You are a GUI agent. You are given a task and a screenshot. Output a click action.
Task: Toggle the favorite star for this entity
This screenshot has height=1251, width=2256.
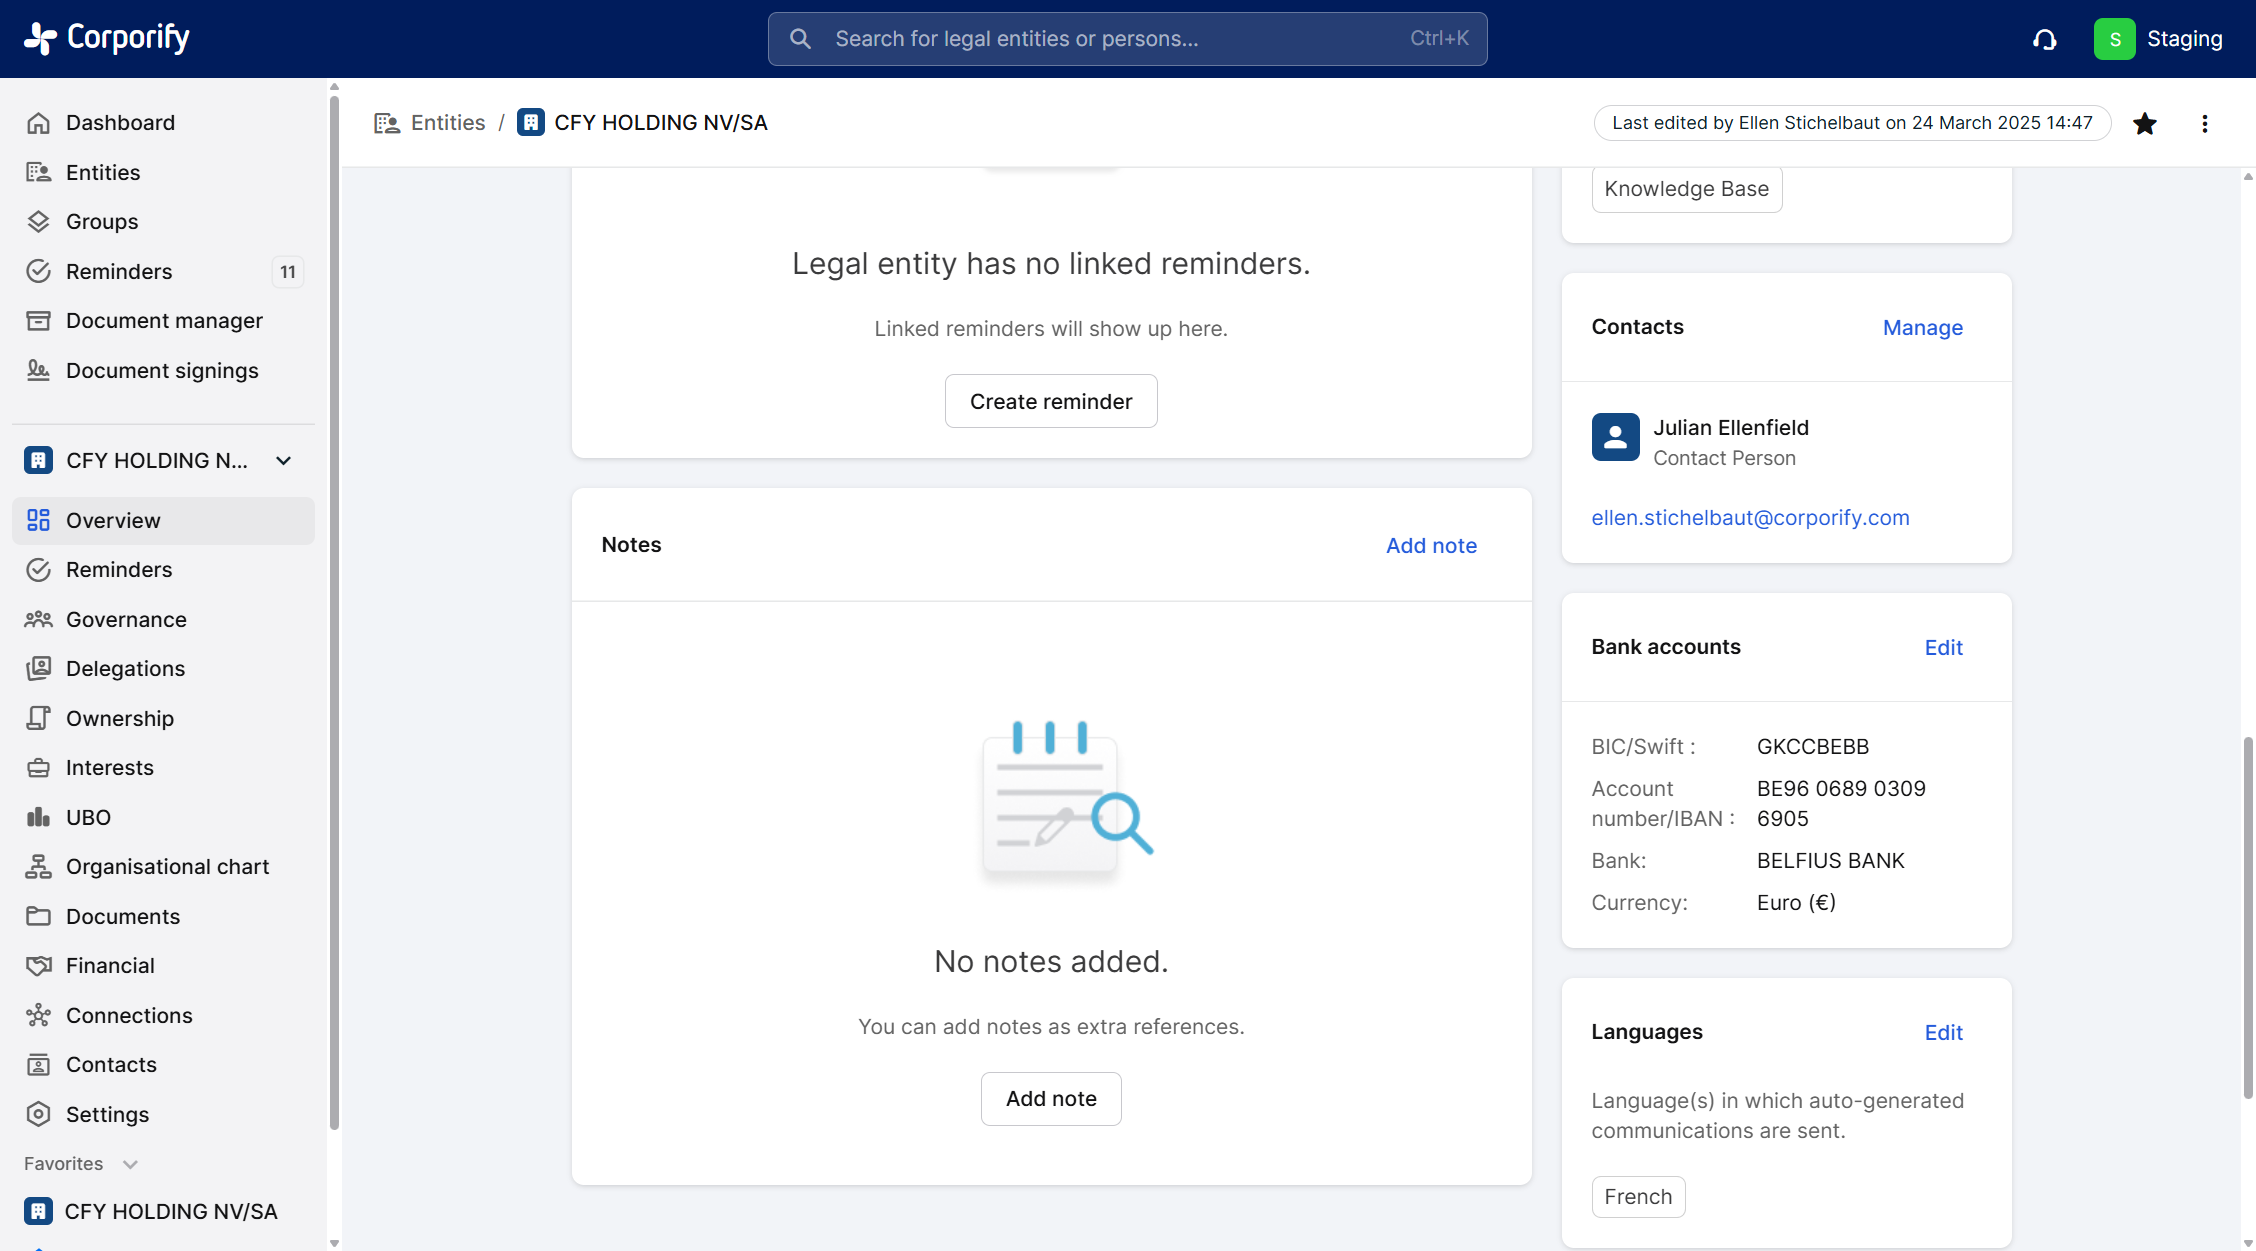coord(2144,123)
